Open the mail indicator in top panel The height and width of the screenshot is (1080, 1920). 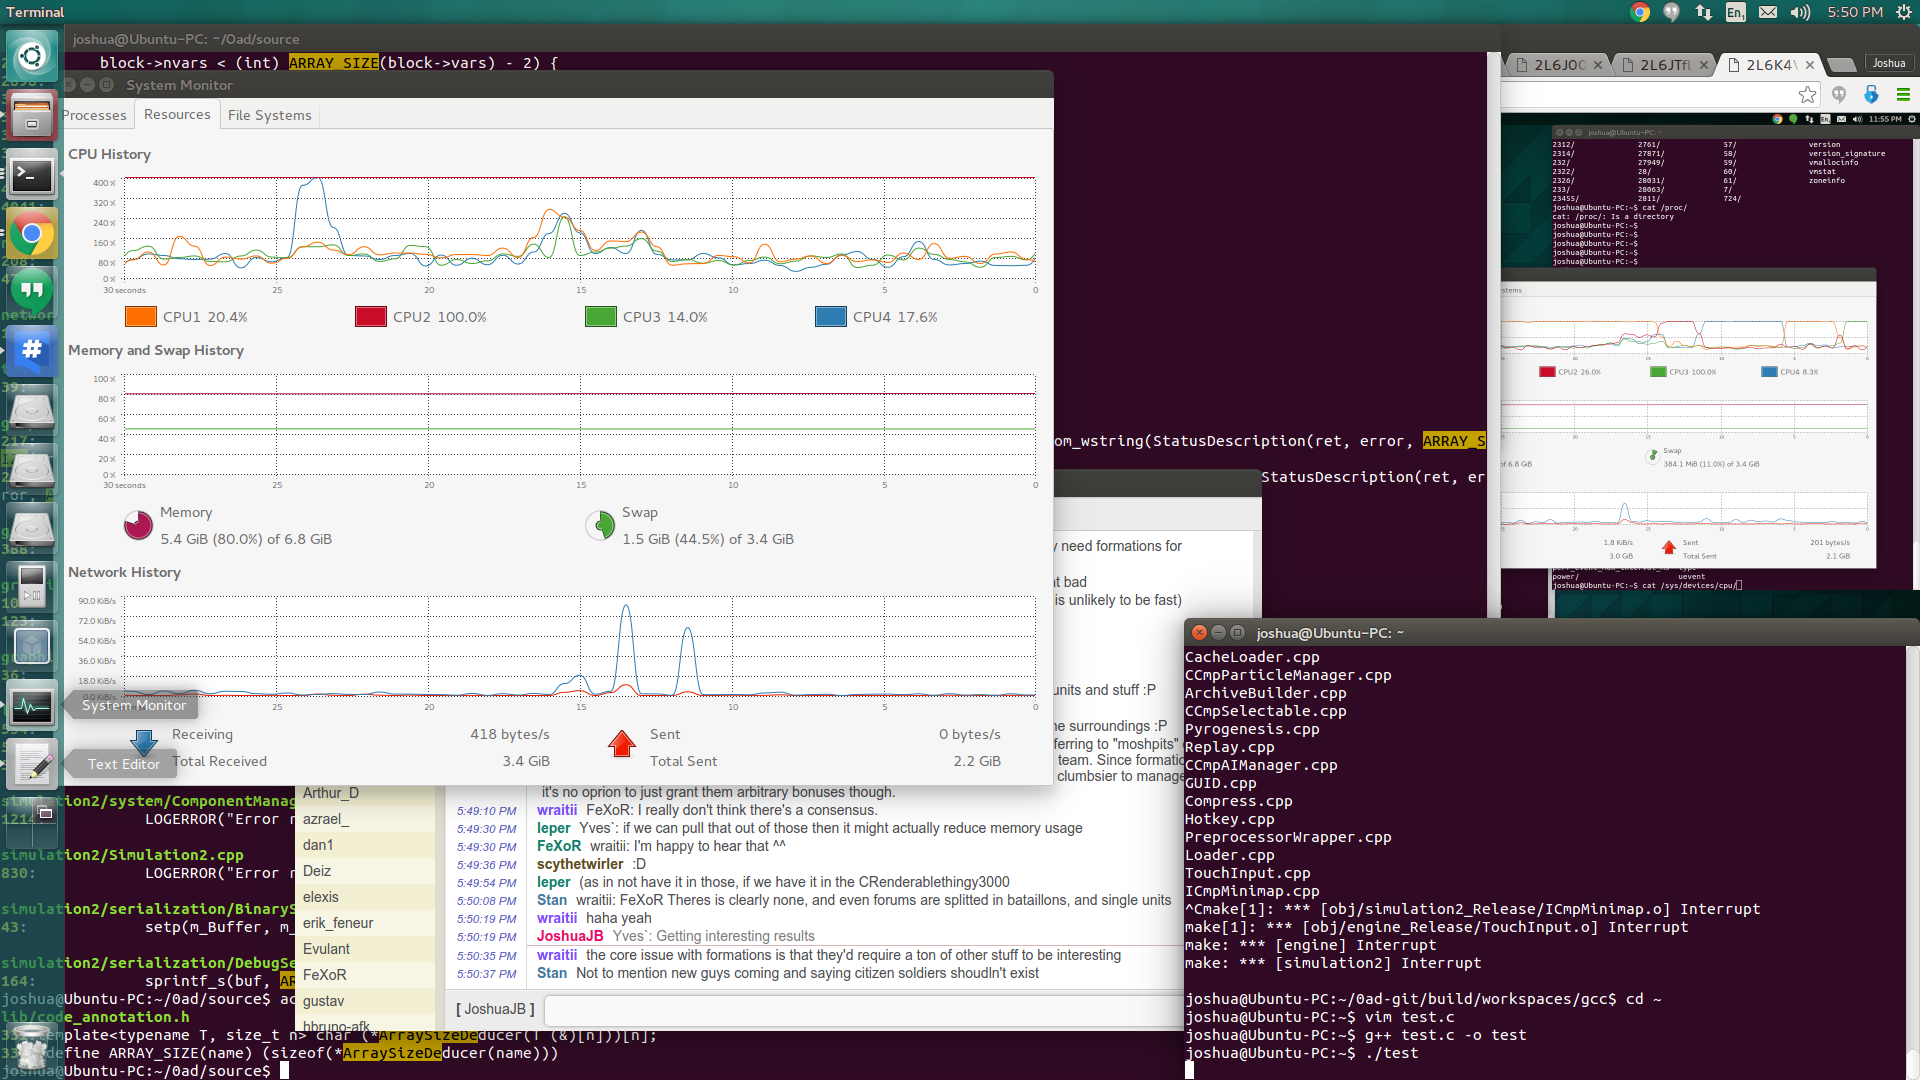[x=1768, y=12]
